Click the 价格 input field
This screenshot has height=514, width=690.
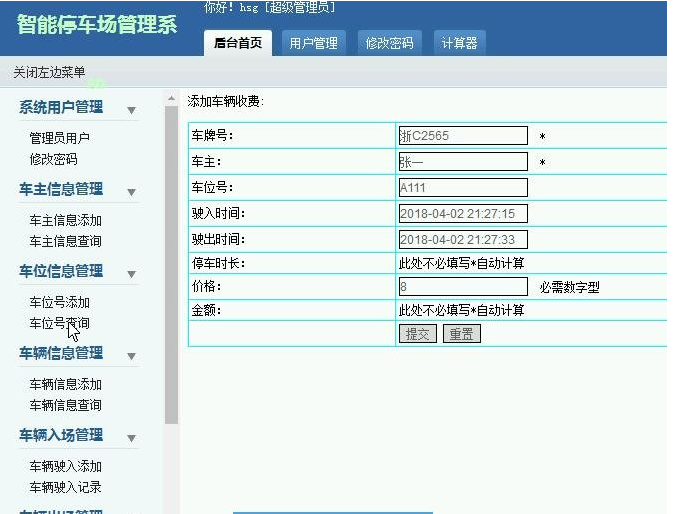pyautogui.click(x=463, y=286)
